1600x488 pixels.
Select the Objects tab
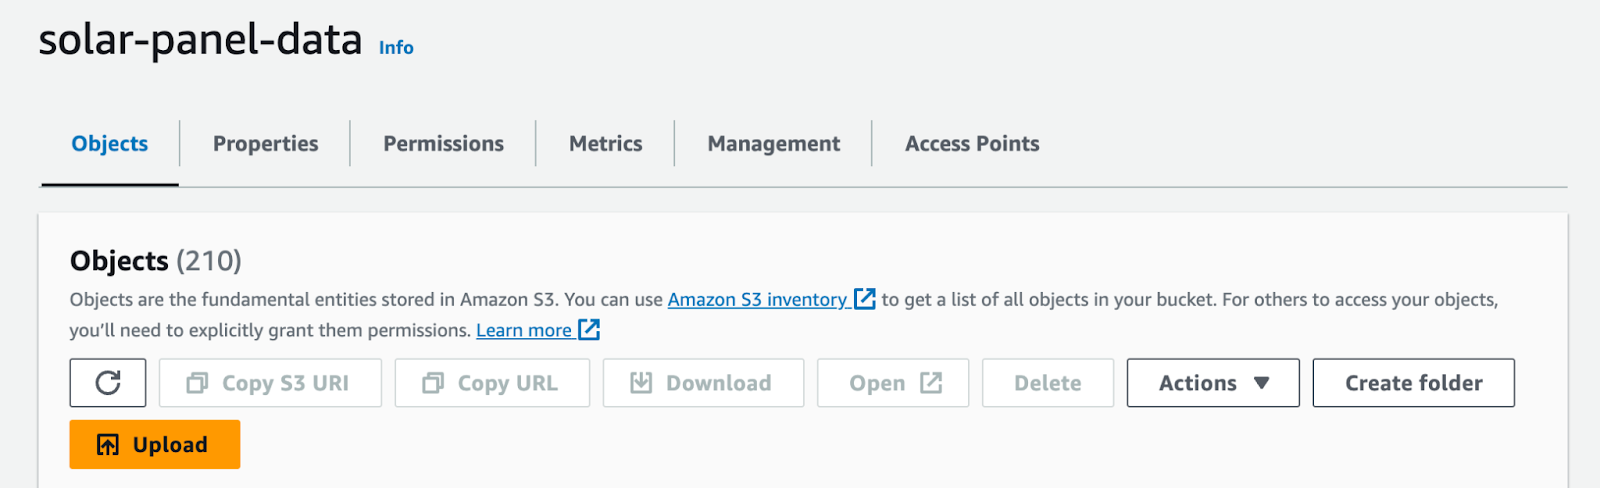click(110, 144)
